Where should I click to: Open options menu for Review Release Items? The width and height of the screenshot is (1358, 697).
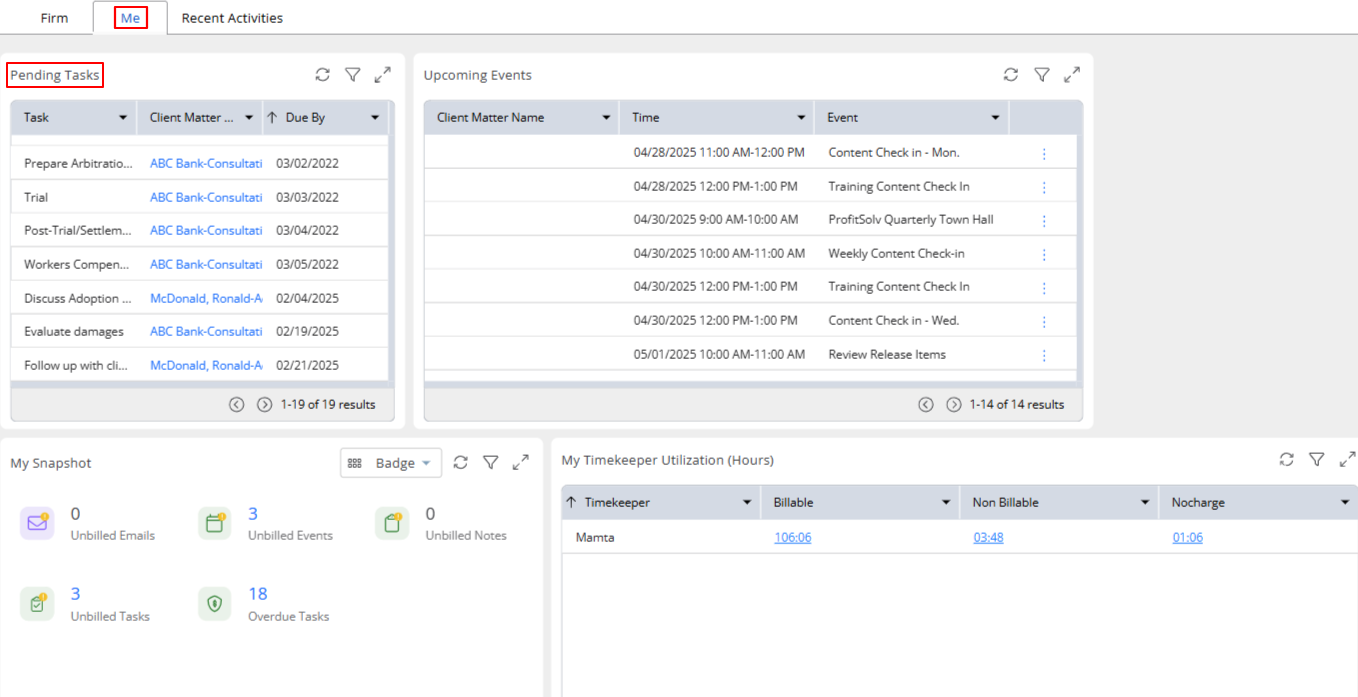coord(1044,355)
